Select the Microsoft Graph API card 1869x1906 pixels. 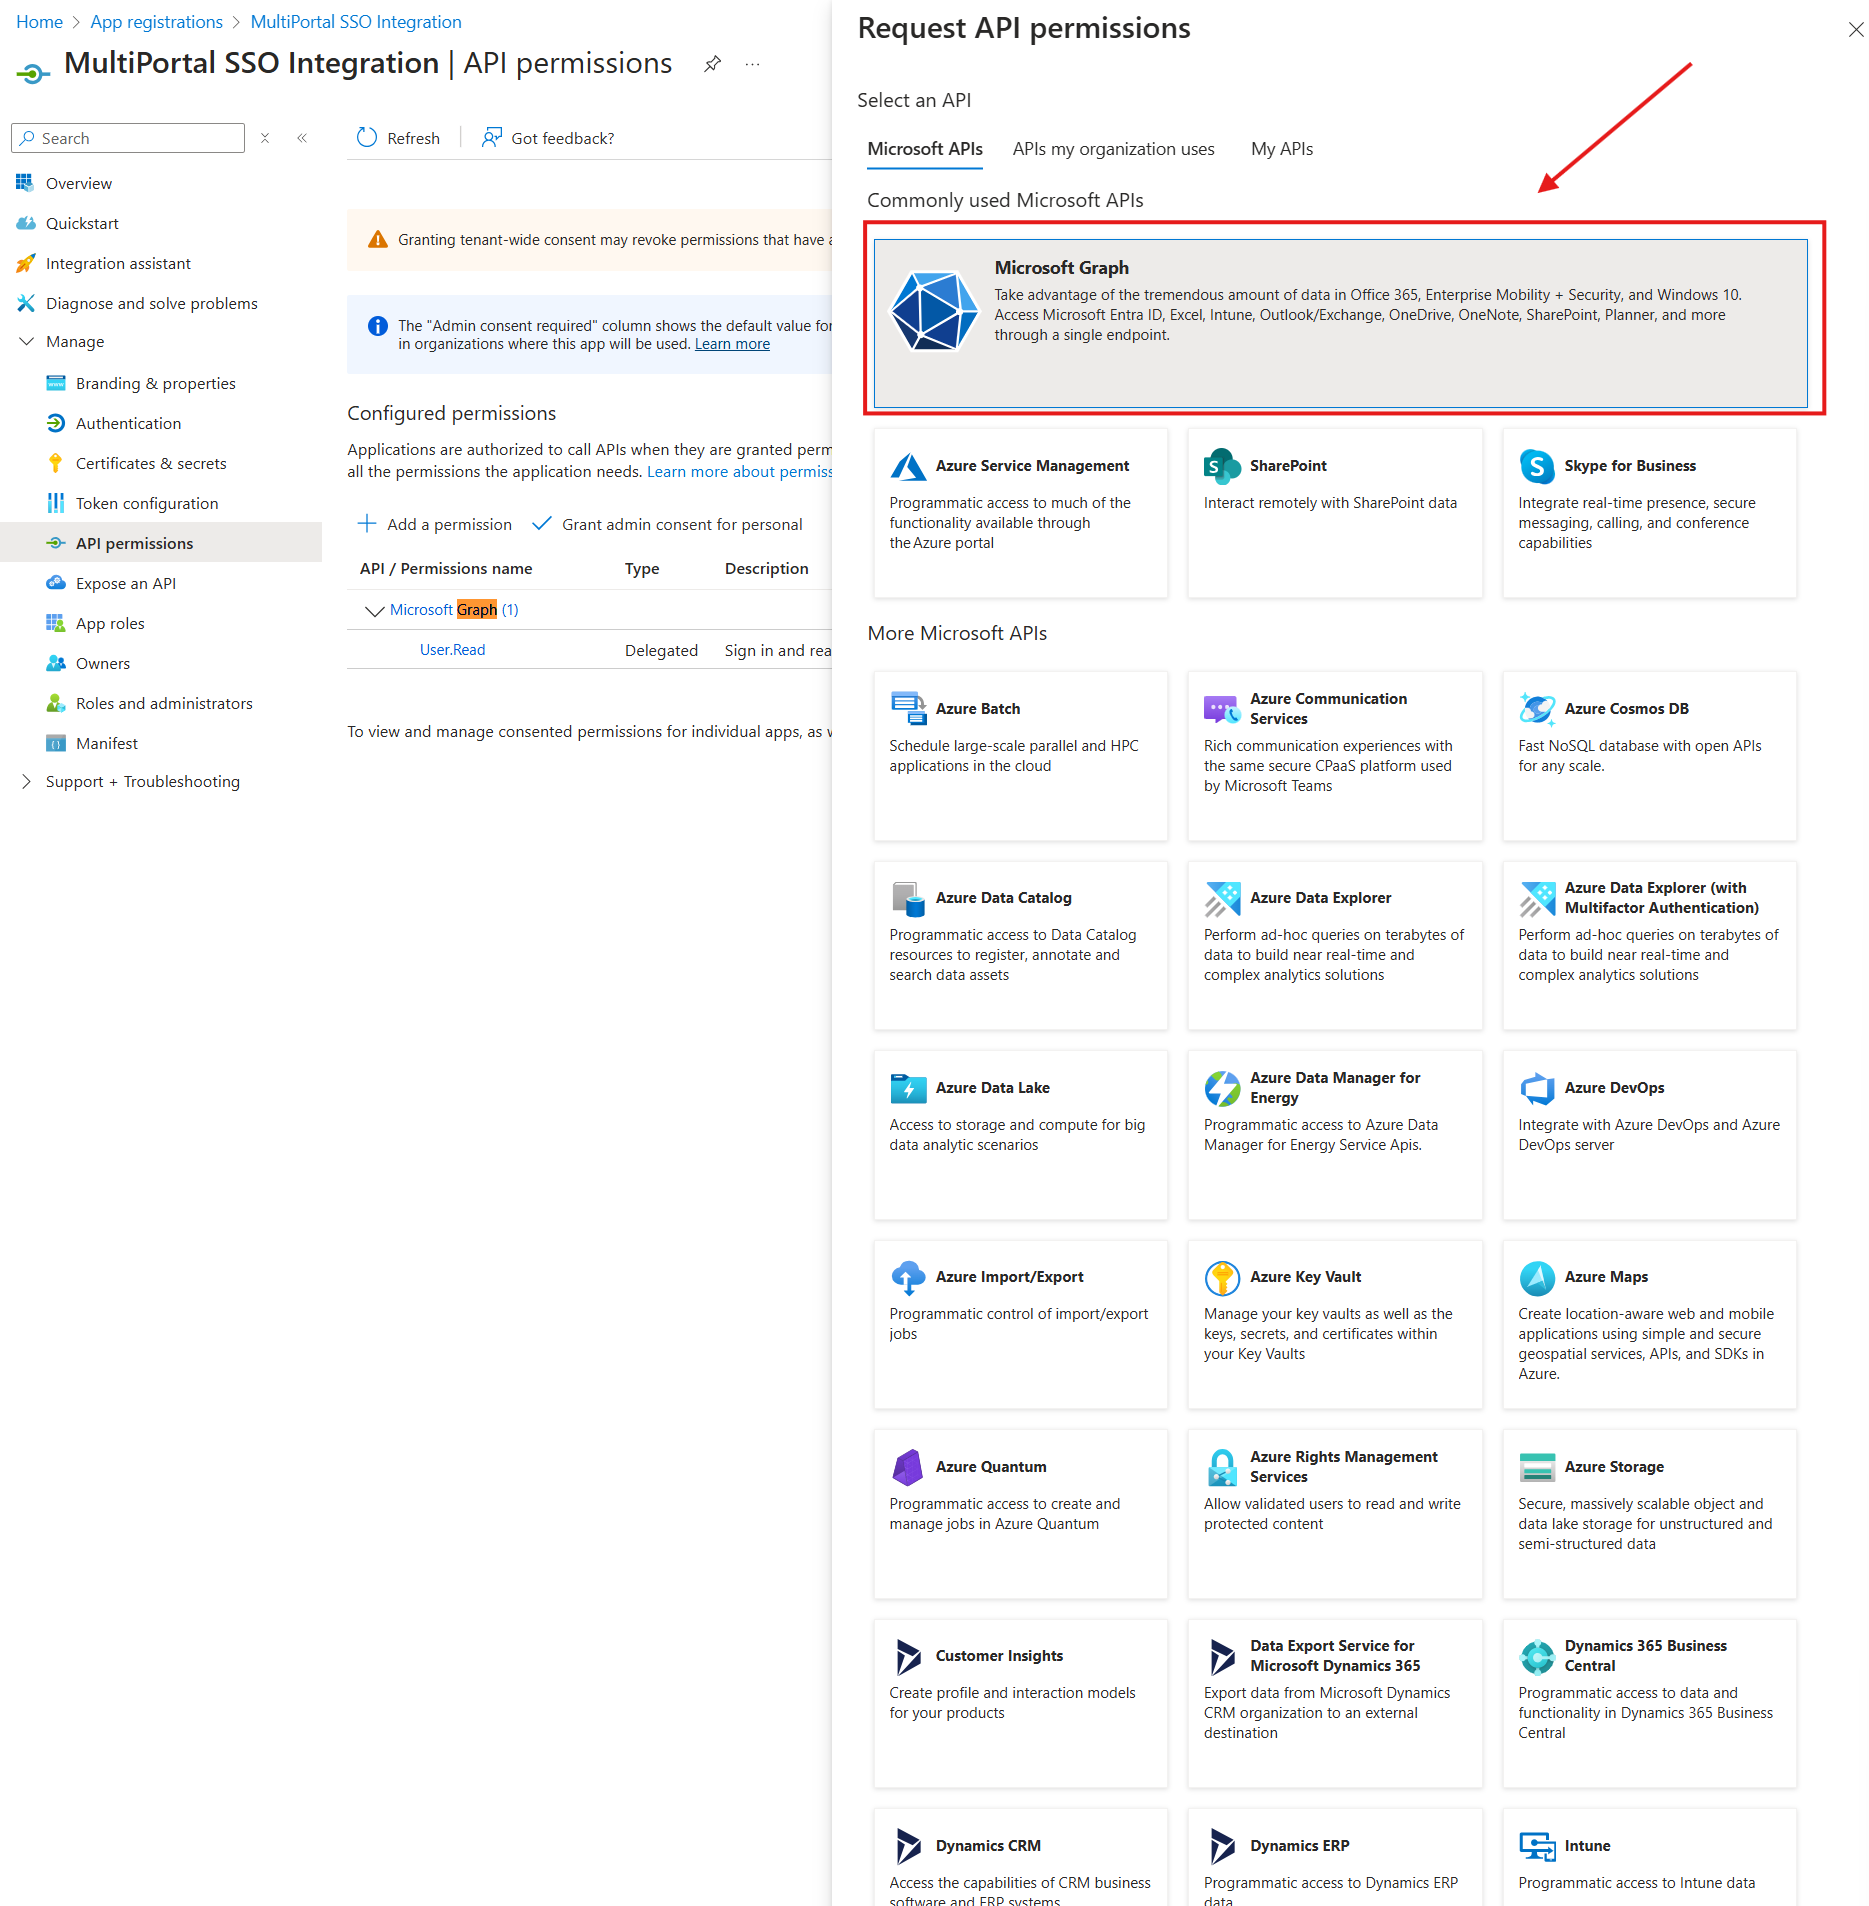1340,323
